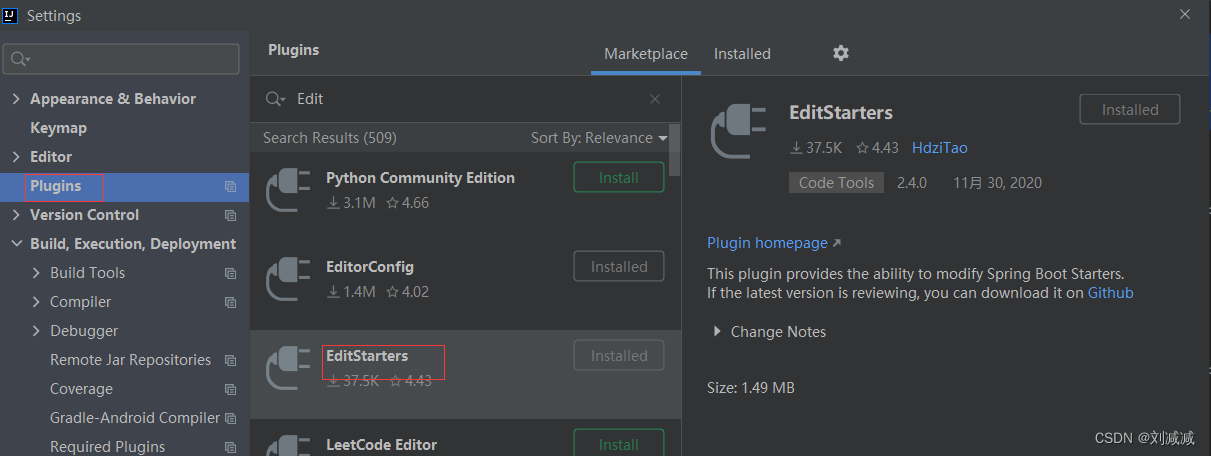The image size is (1211, 456).
Task: Expand the Debugger node
Action: [36, 331]
